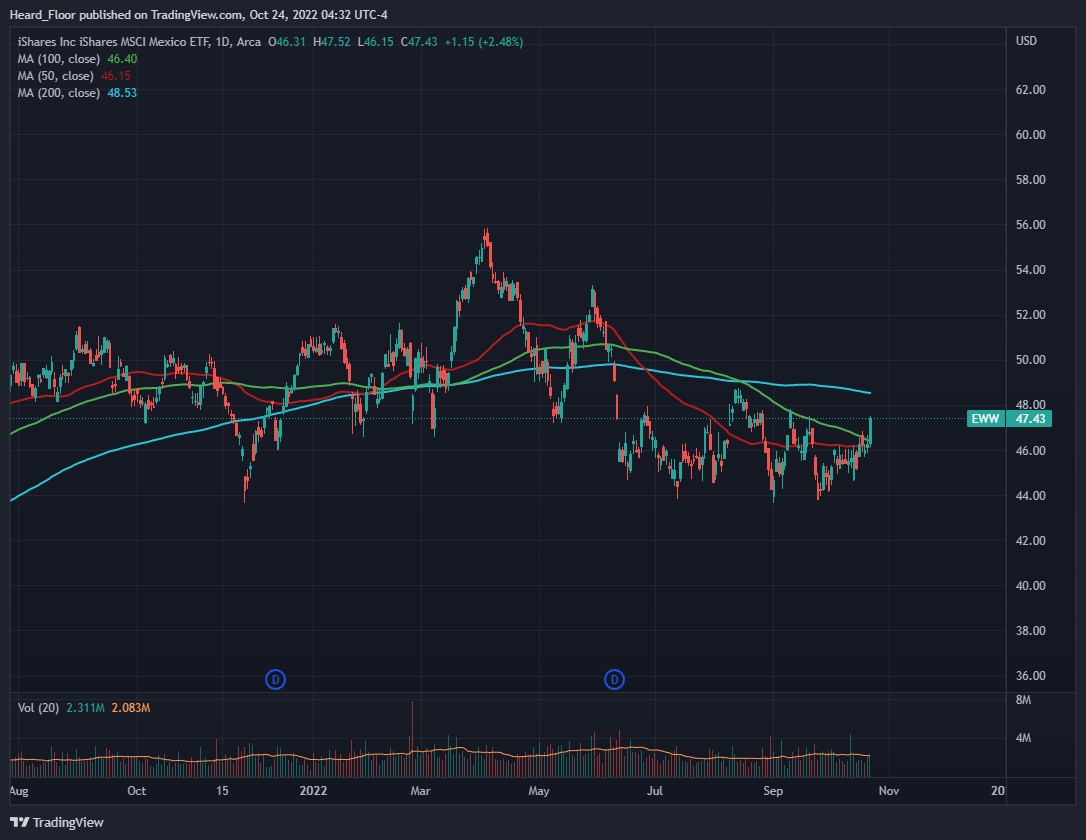
Task: Click the dividend marker near 2022
Action: click(x=276, y=679)
